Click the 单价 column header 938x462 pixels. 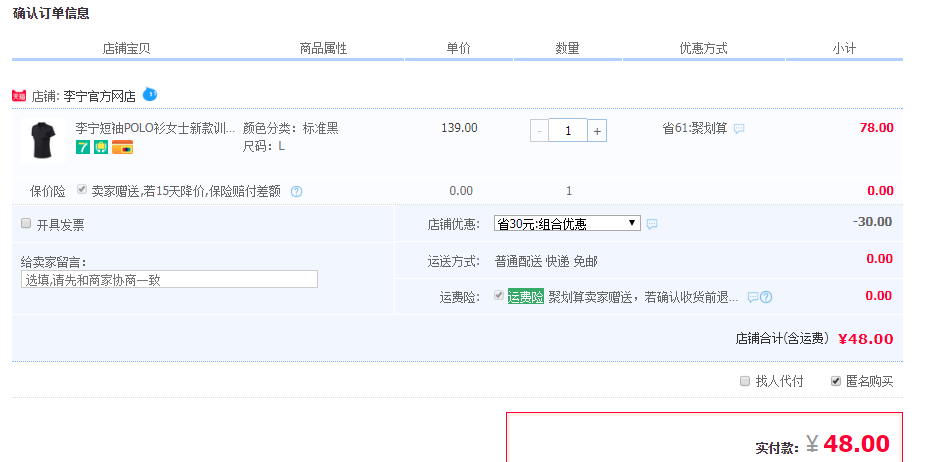click(459, 49)
